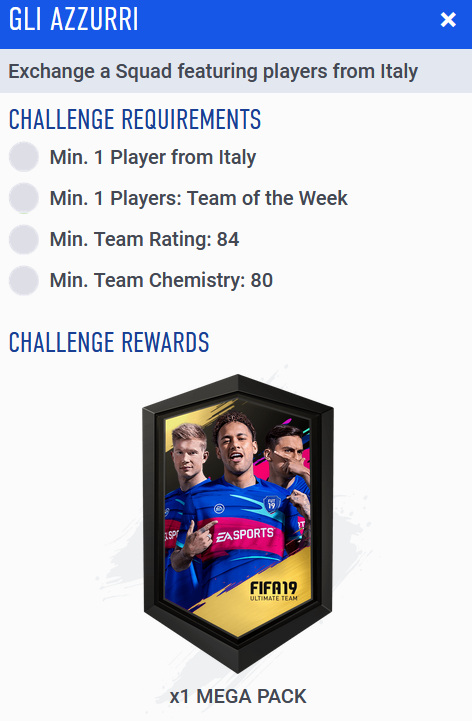Click the Challenge Rewards heading

click(109, 343)
